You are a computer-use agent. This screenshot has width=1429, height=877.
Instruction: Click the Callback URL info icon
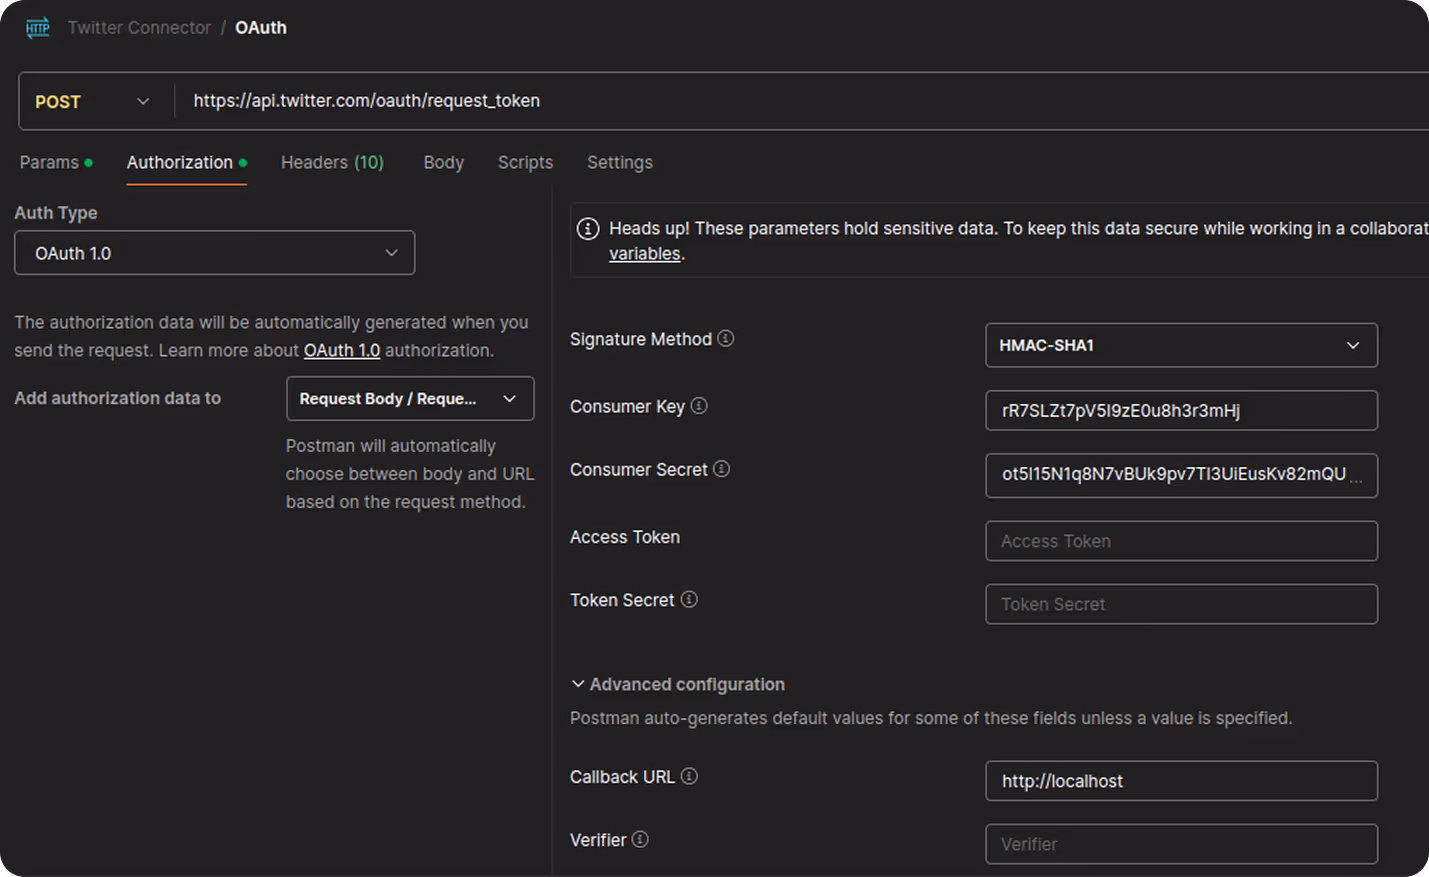689,776
